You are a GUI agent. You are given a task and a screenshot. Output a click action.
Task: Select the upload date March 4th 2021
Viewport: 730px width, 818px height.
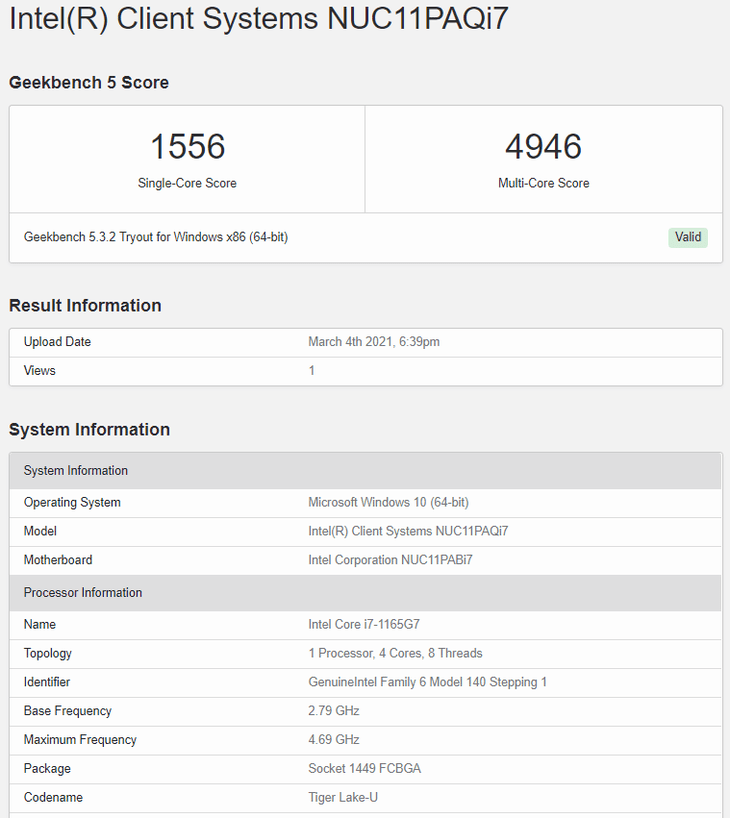[373, 342]
